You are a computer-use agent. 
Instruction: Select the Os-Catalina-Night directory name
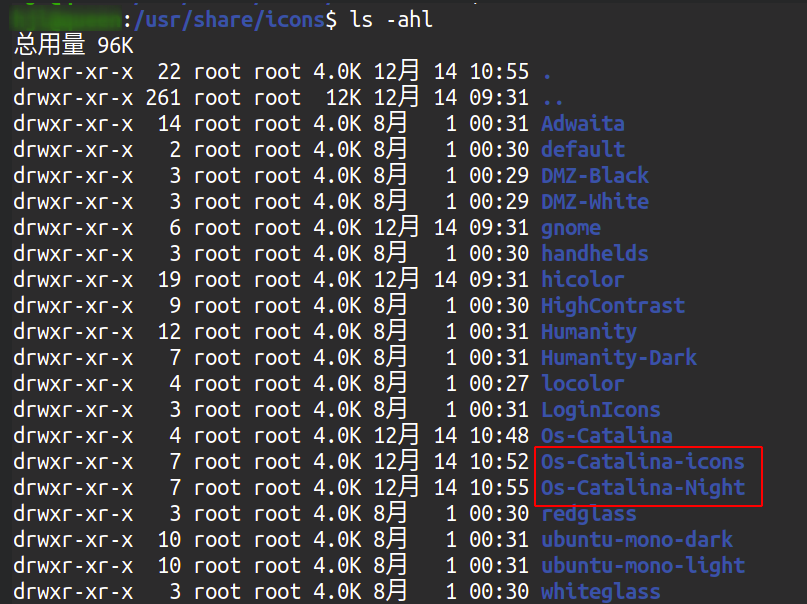pyautogui.click(x=643, y=488)
